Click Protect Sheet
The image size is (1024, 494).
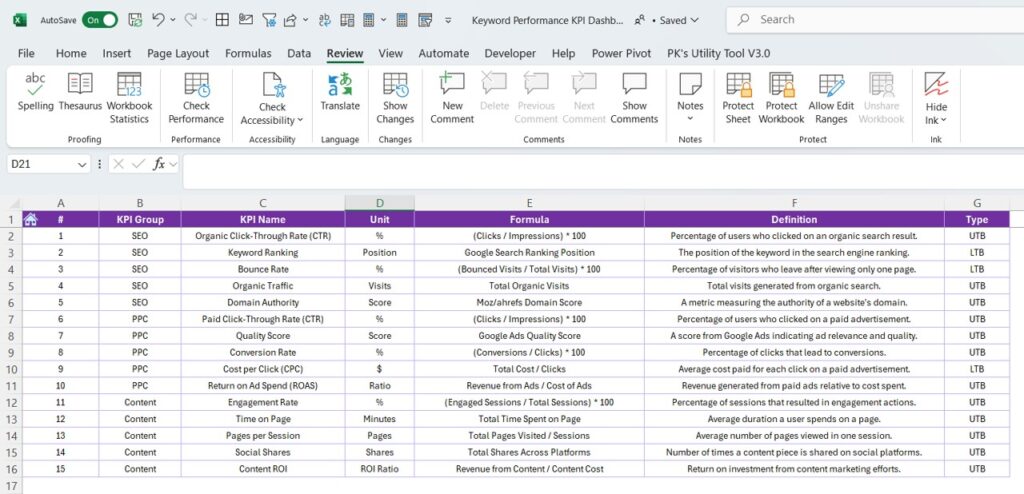(x=738, y=99)
